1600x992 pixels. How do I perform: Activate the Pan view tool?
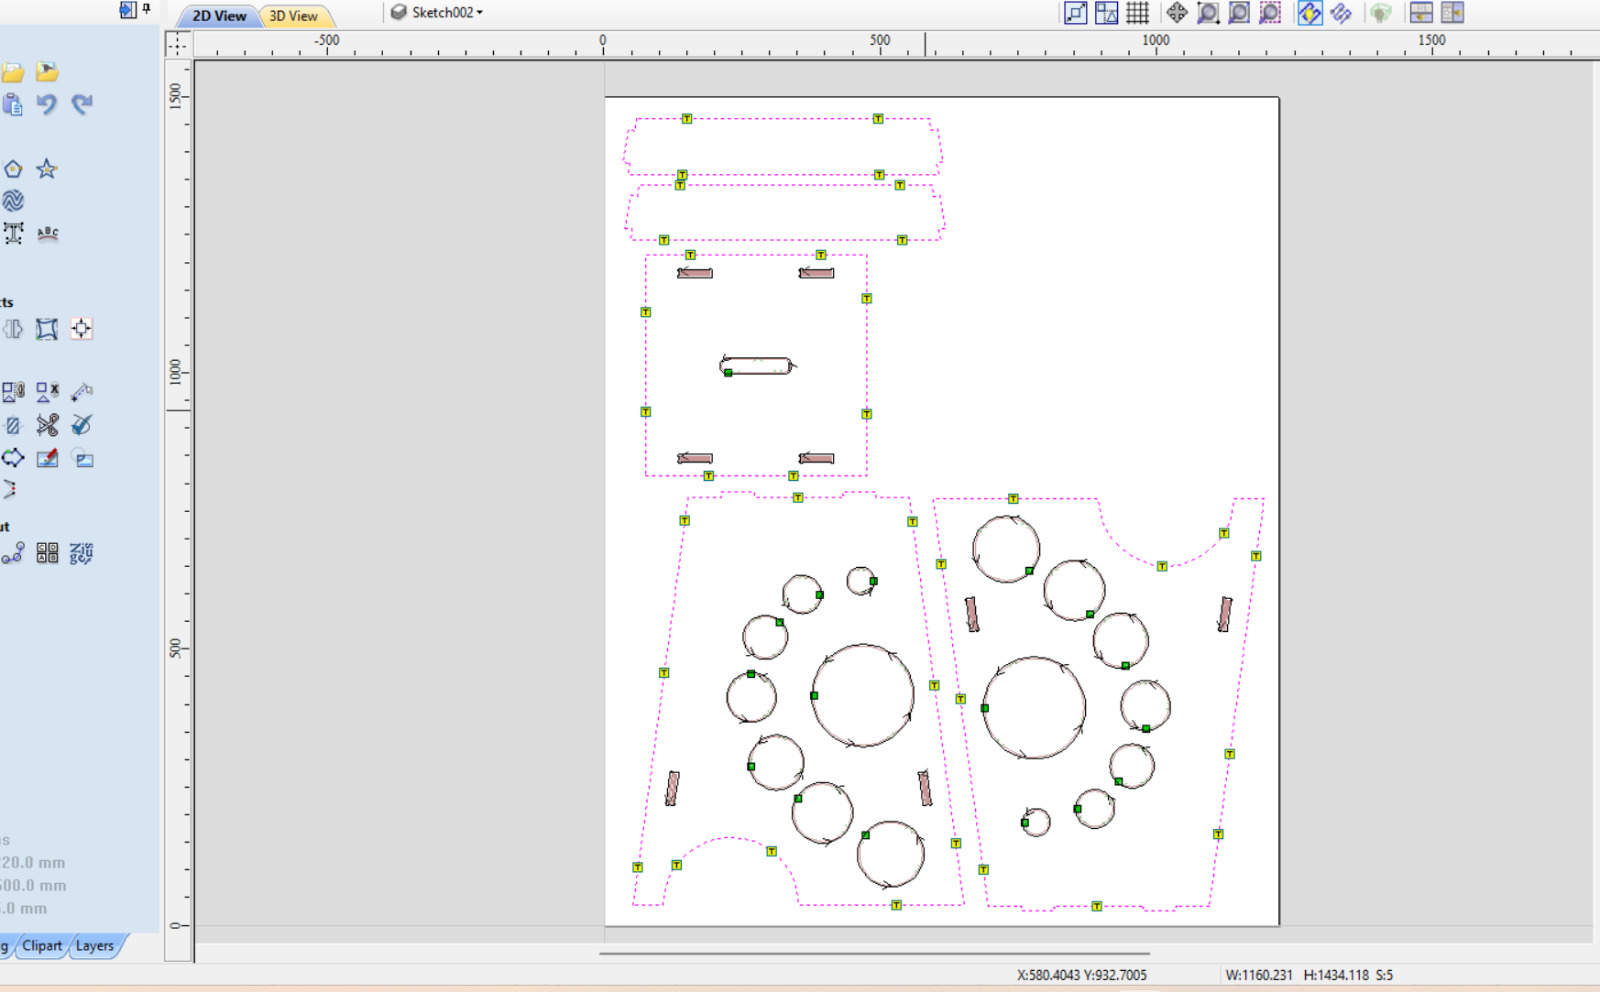coord(1177,13)
